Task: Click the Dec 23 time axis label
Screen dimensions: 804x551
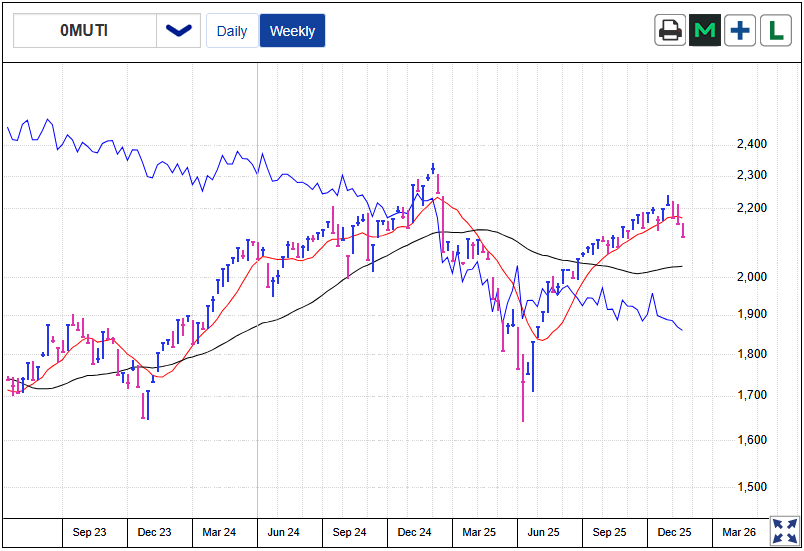Action: [x=154, y=532]
